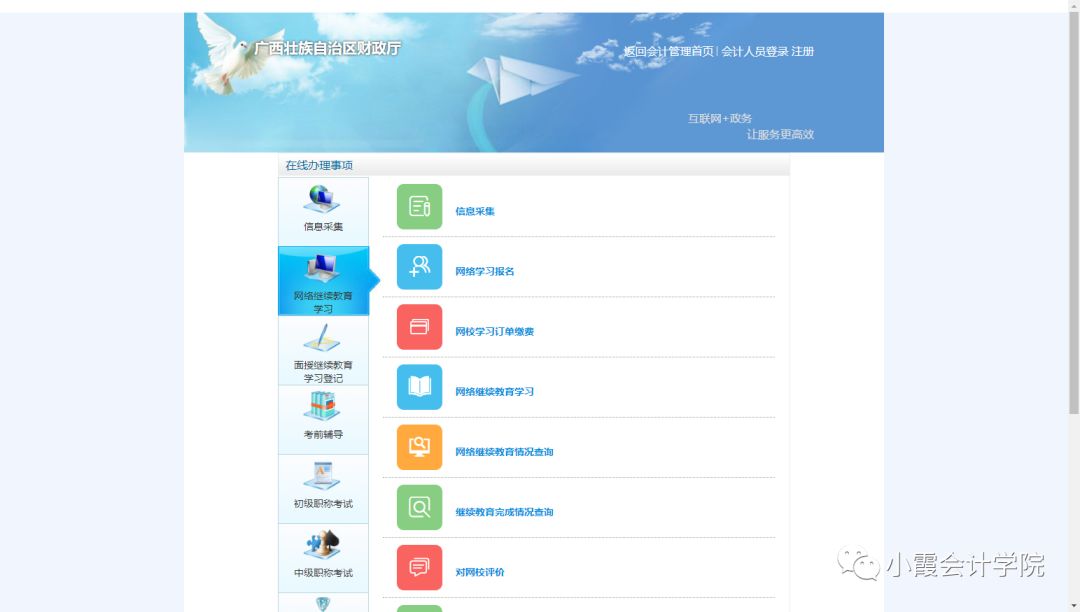Viewport: 1080px width, 612px height.
Task: Select the 信息采集 green notepad icon
Action: [418, 206]
